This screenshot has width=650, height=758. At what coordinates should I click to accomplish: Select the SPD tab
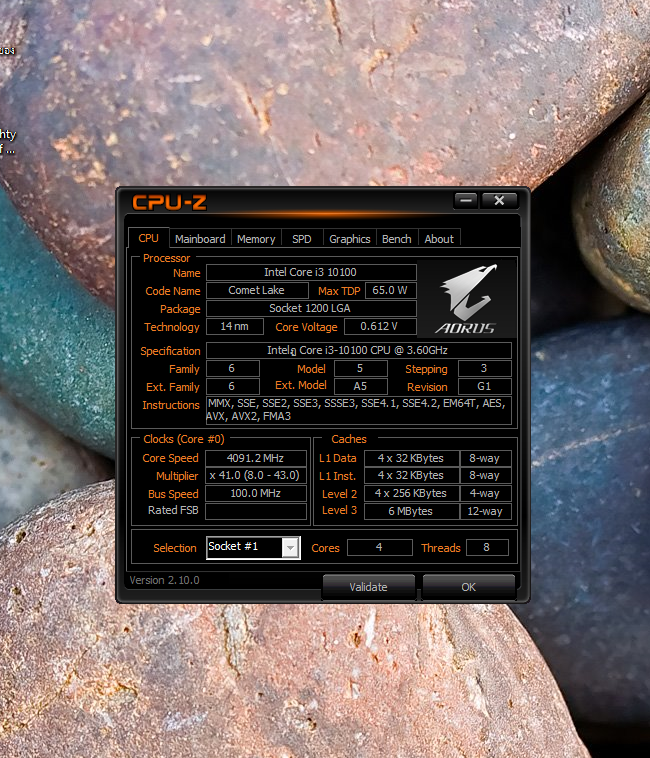(x=302, y=239)
